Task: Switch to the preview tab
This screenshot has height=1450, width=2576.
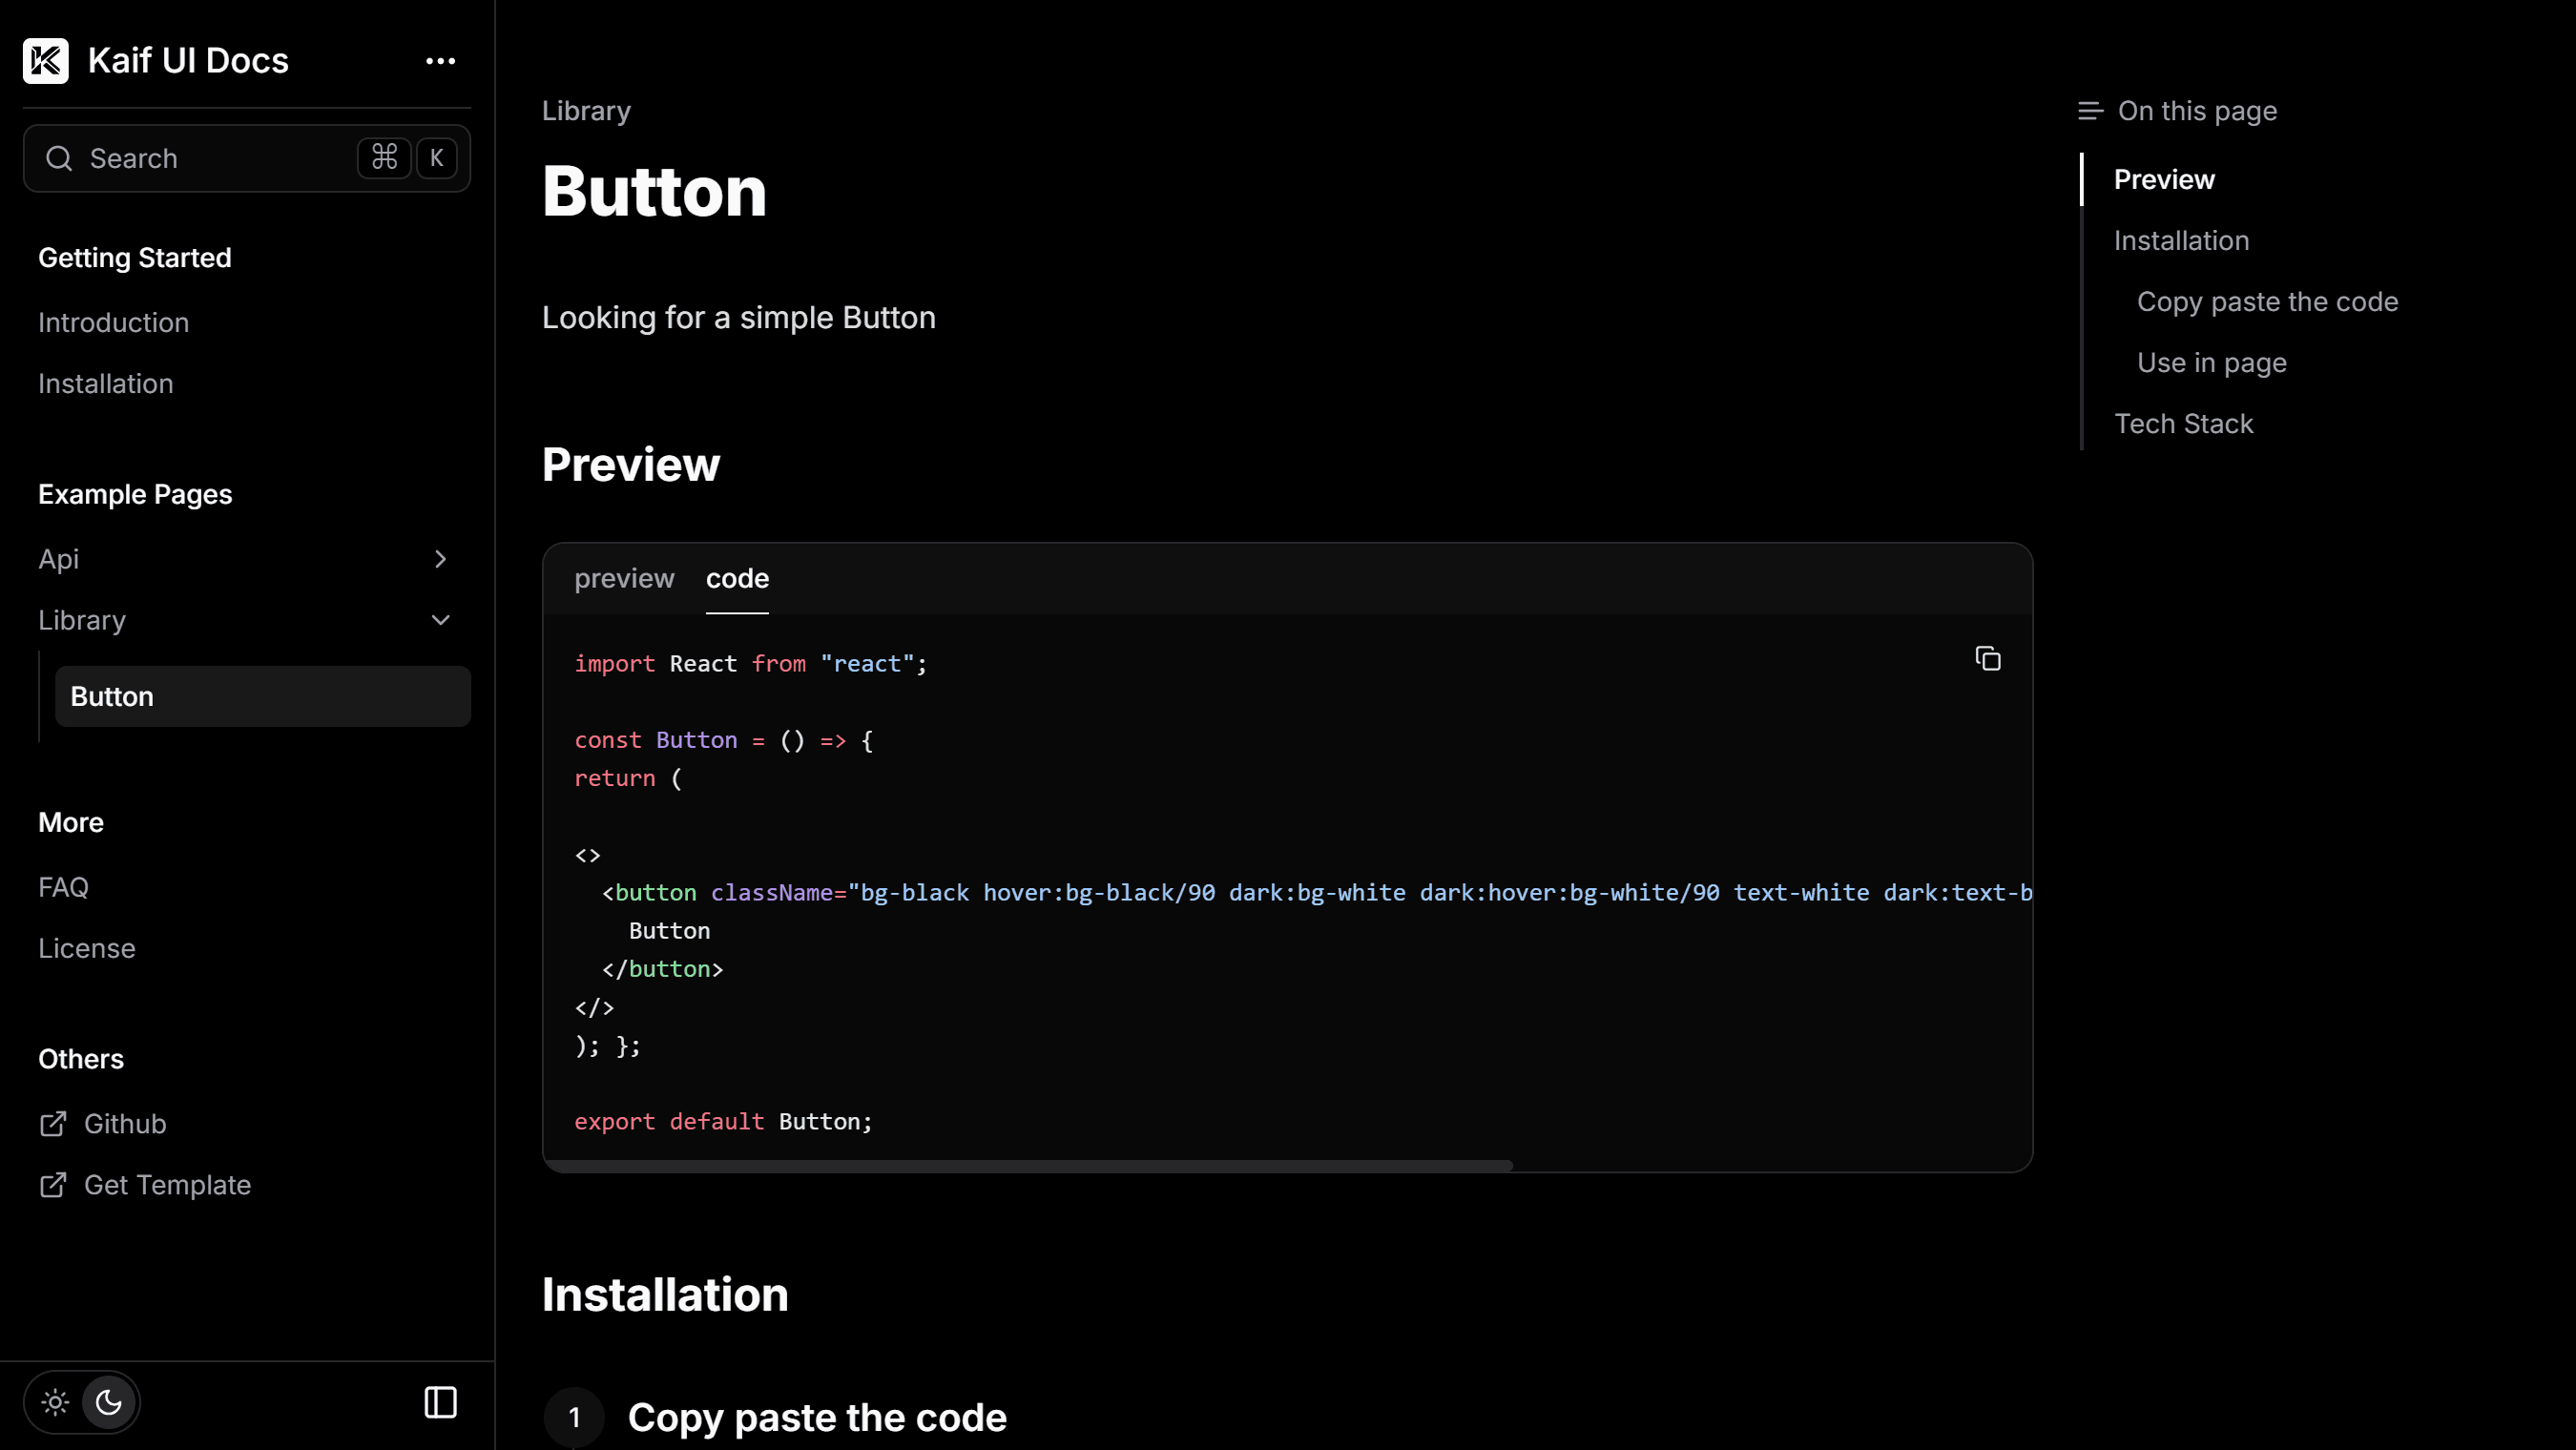Action: pos(625,578)
